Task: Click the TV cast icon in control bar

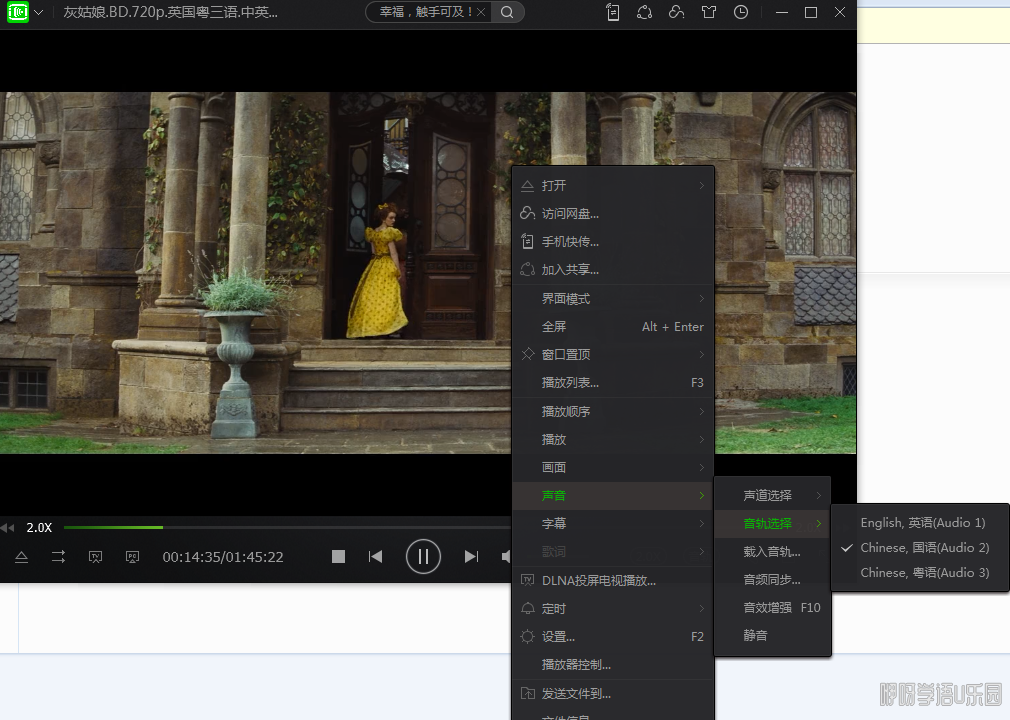Action: 95,557
